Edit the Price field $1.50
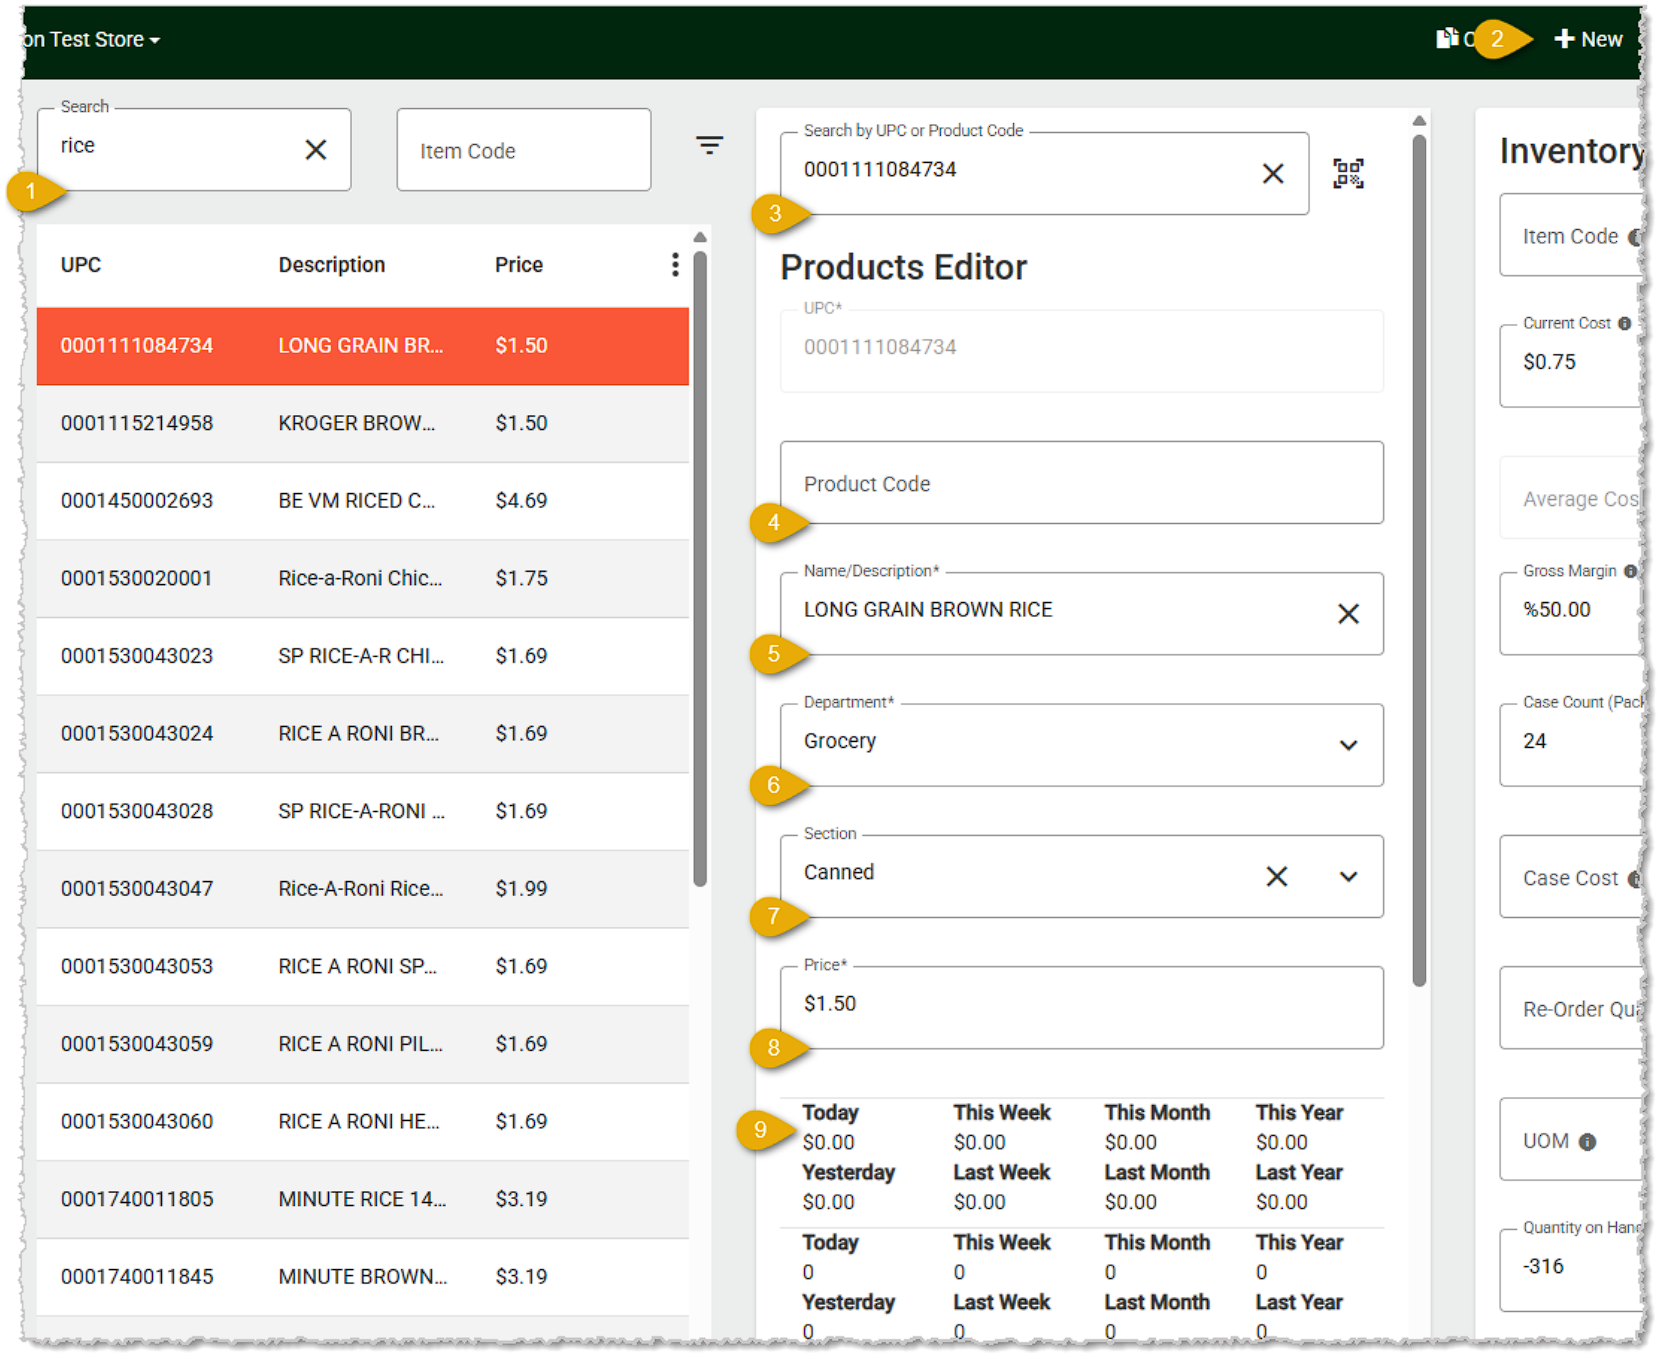The width and height of the screenshot is (1659, 1359). pyautogui.click(x=1082, y=1008)
